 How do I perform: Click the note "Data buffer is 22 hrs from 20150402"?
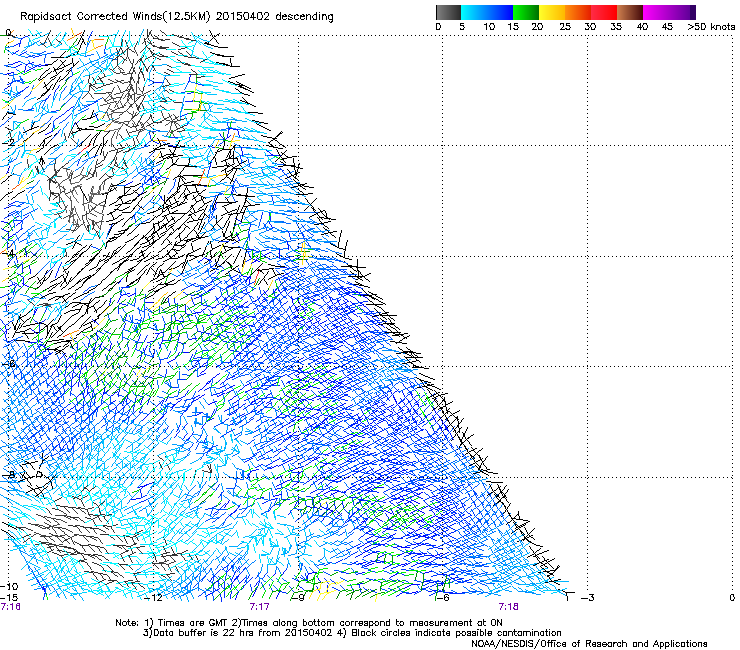(243, 633)
